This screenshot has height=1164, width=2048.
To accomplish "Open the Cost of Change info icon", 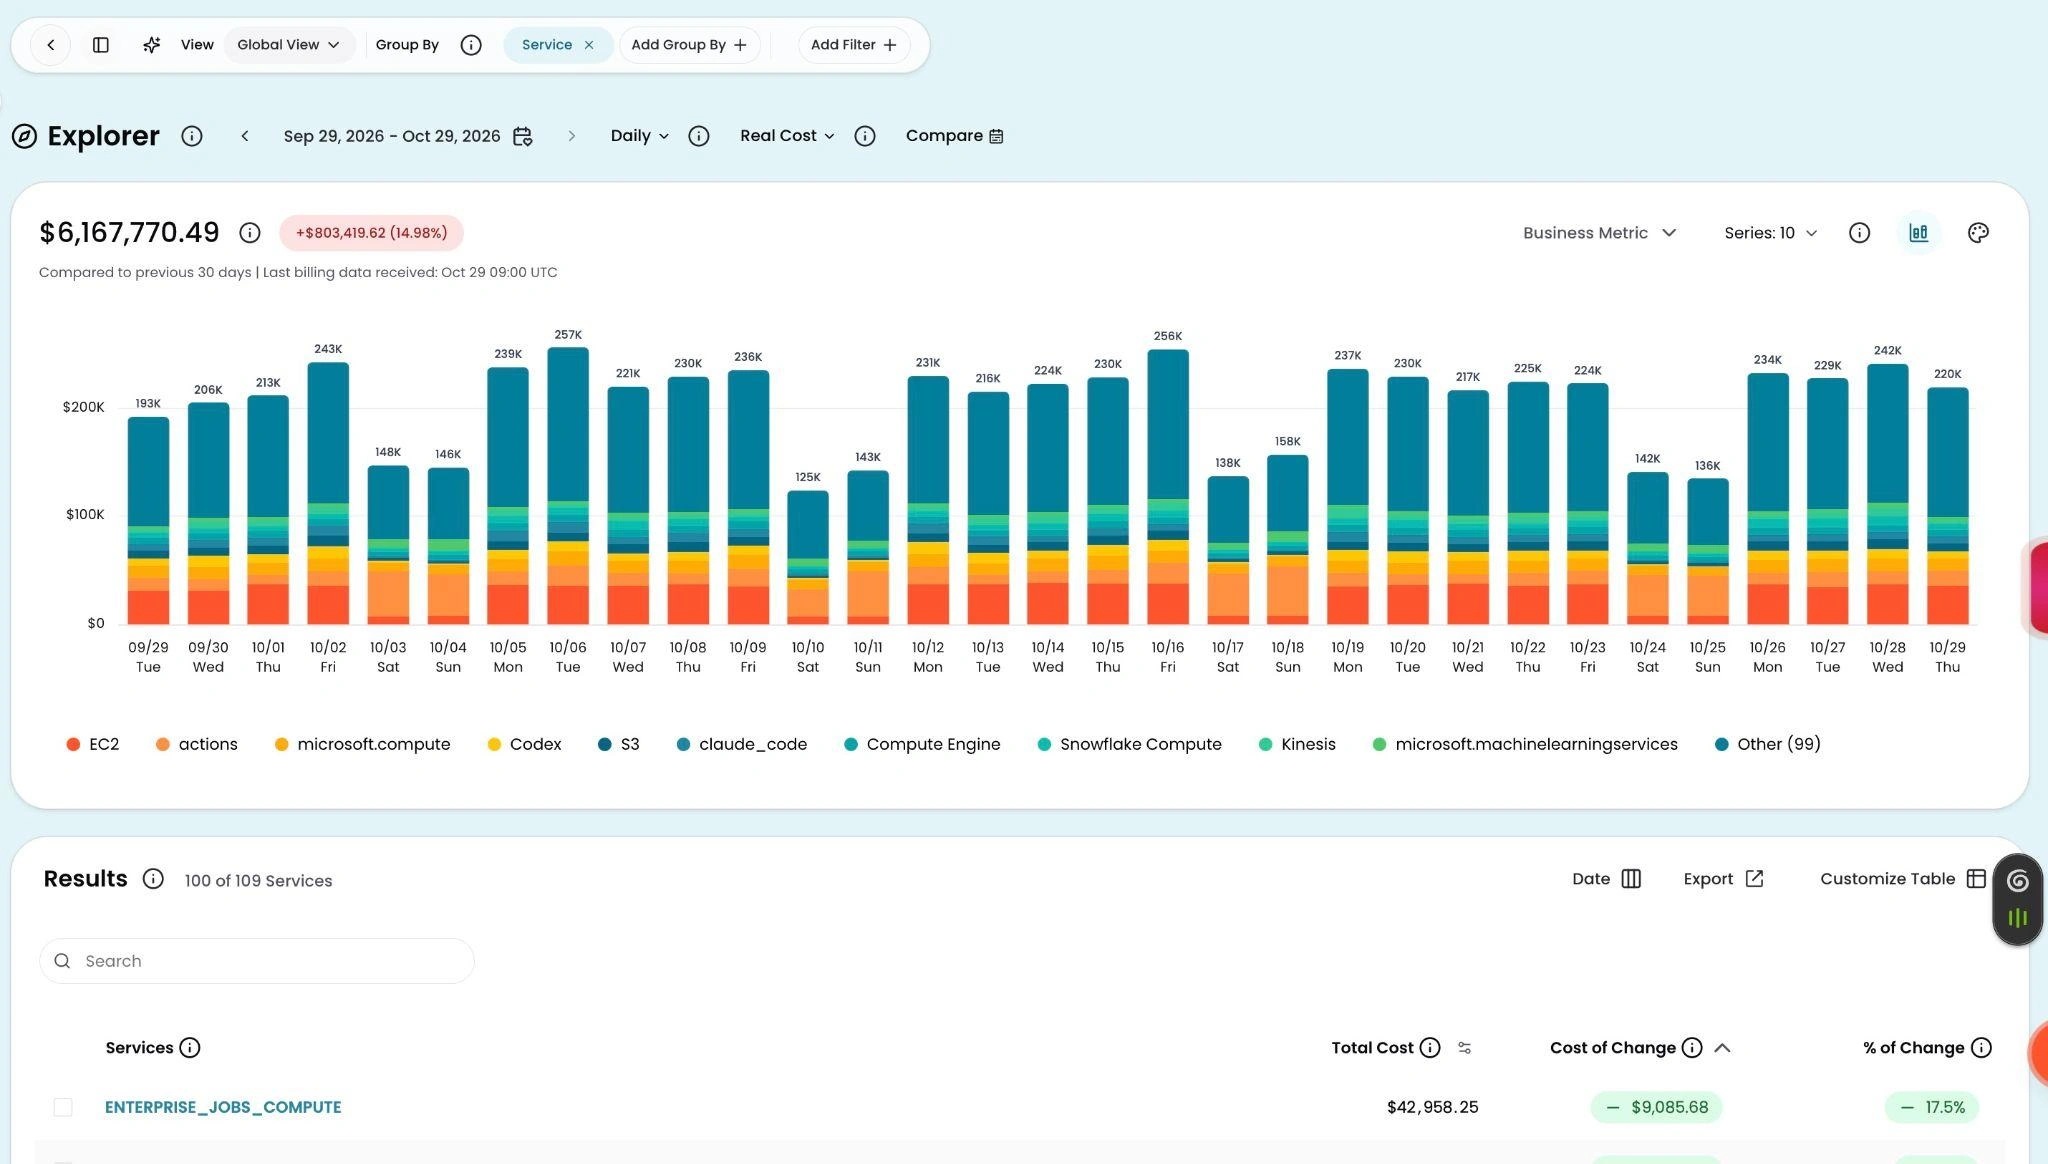I will tap(1692, 1048).
